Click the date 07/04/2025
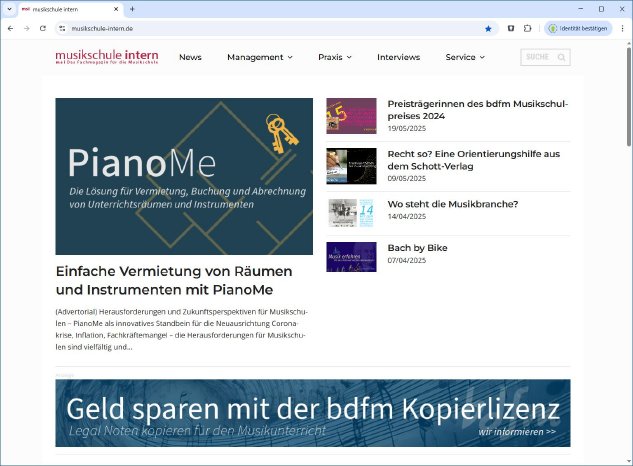Screen dimensions: 633x466 [x=407, y=260]
